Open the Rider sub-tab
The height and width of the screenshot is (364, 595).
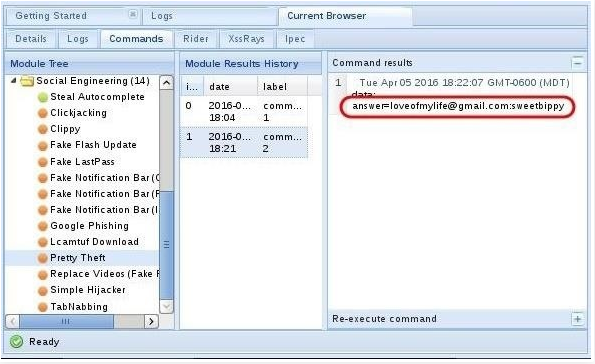pos(196,39)
